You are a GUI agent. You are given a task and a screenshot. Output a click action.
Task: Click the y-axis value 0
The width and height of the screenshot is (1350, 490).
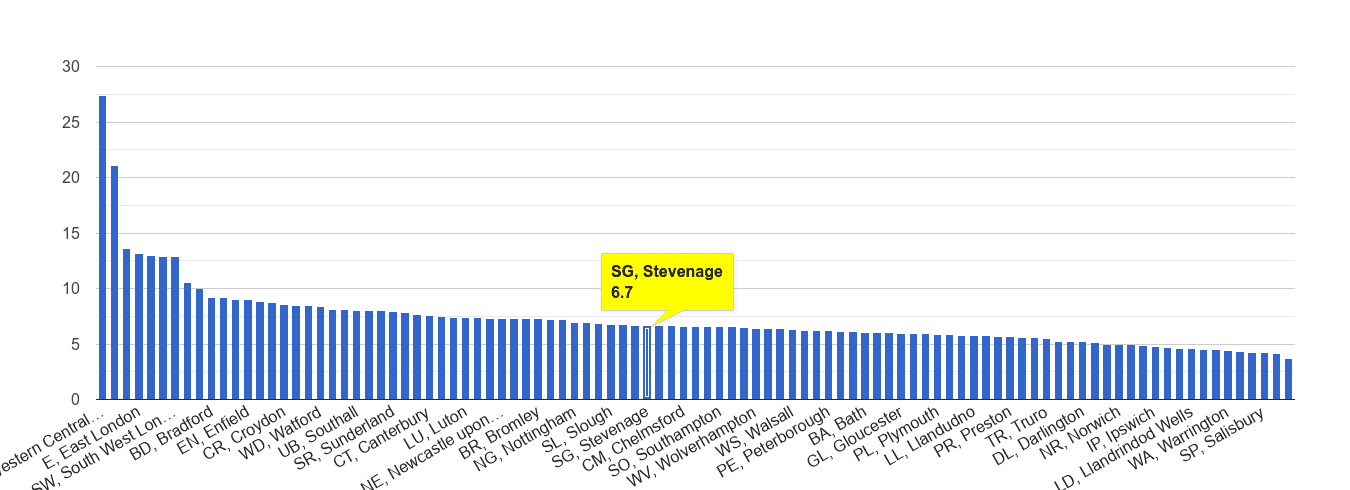77,400
